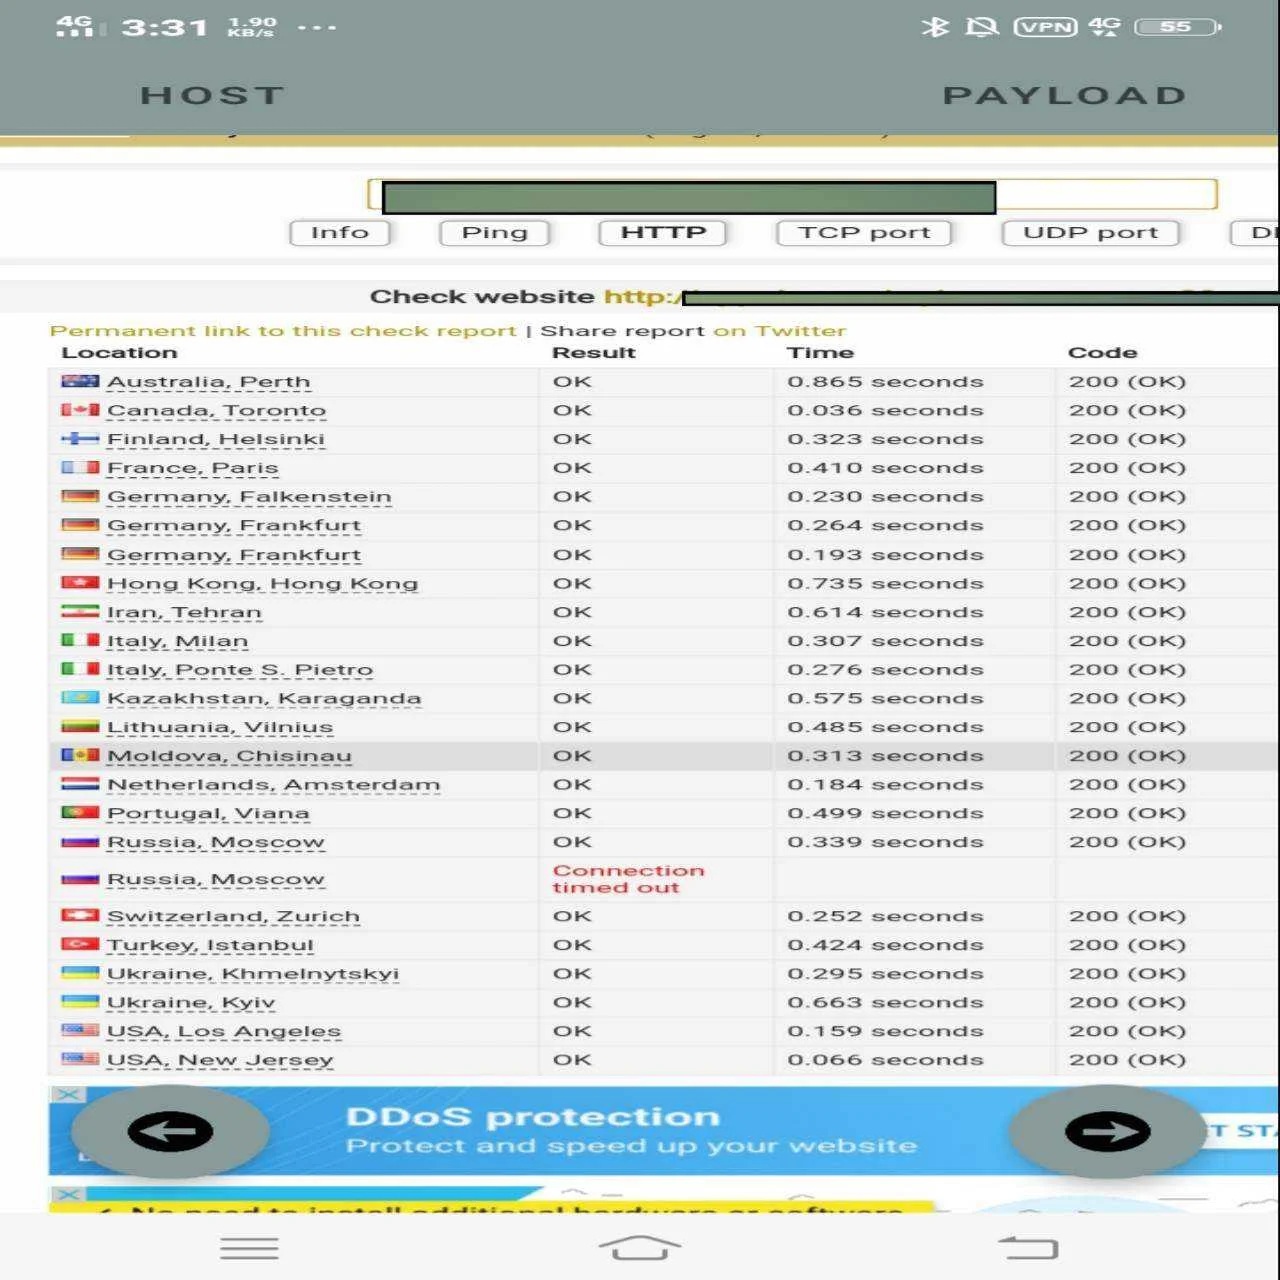This screenshot has height=1280, width=1280.
Task: Click the host input field
Action: pos(792,194)
